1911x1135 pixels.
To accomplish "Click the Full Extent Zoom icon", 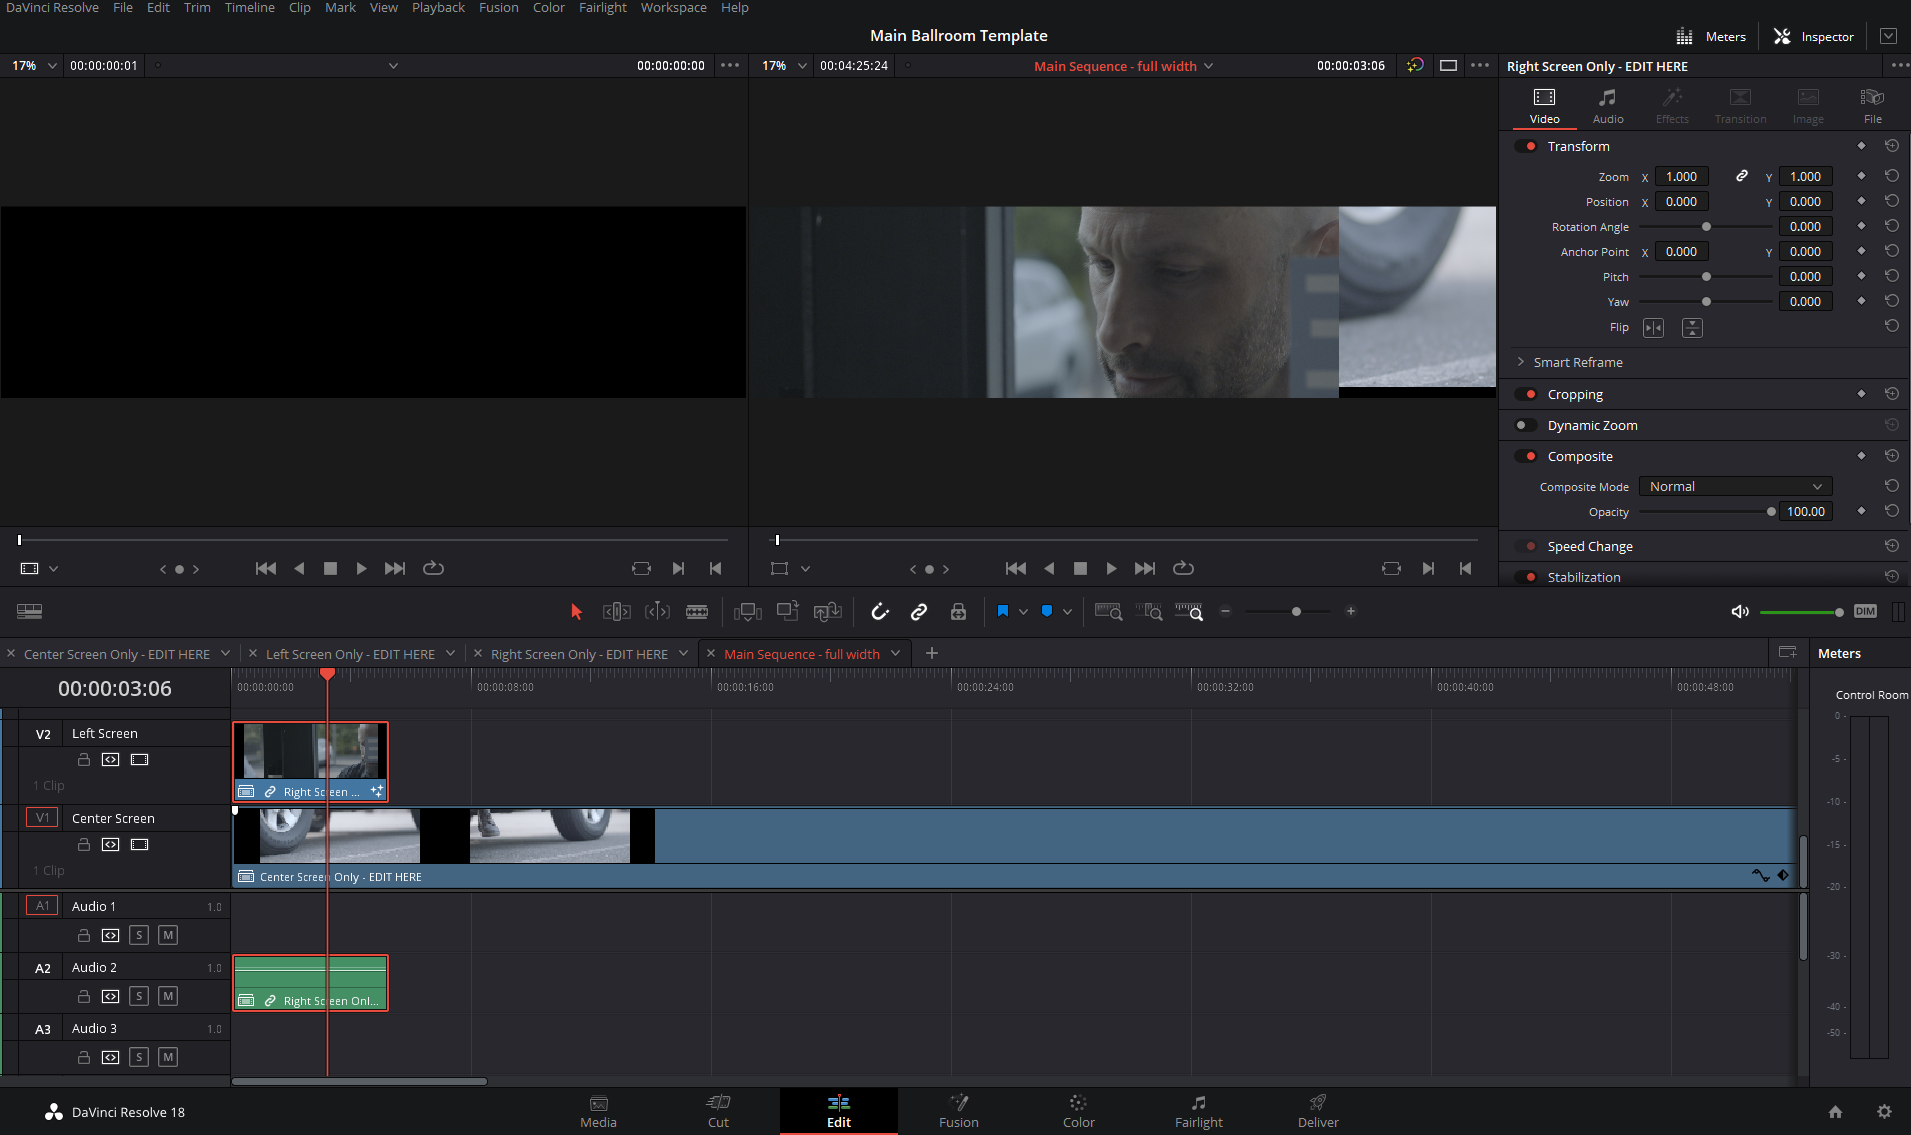I will (x=1109, y=612).
